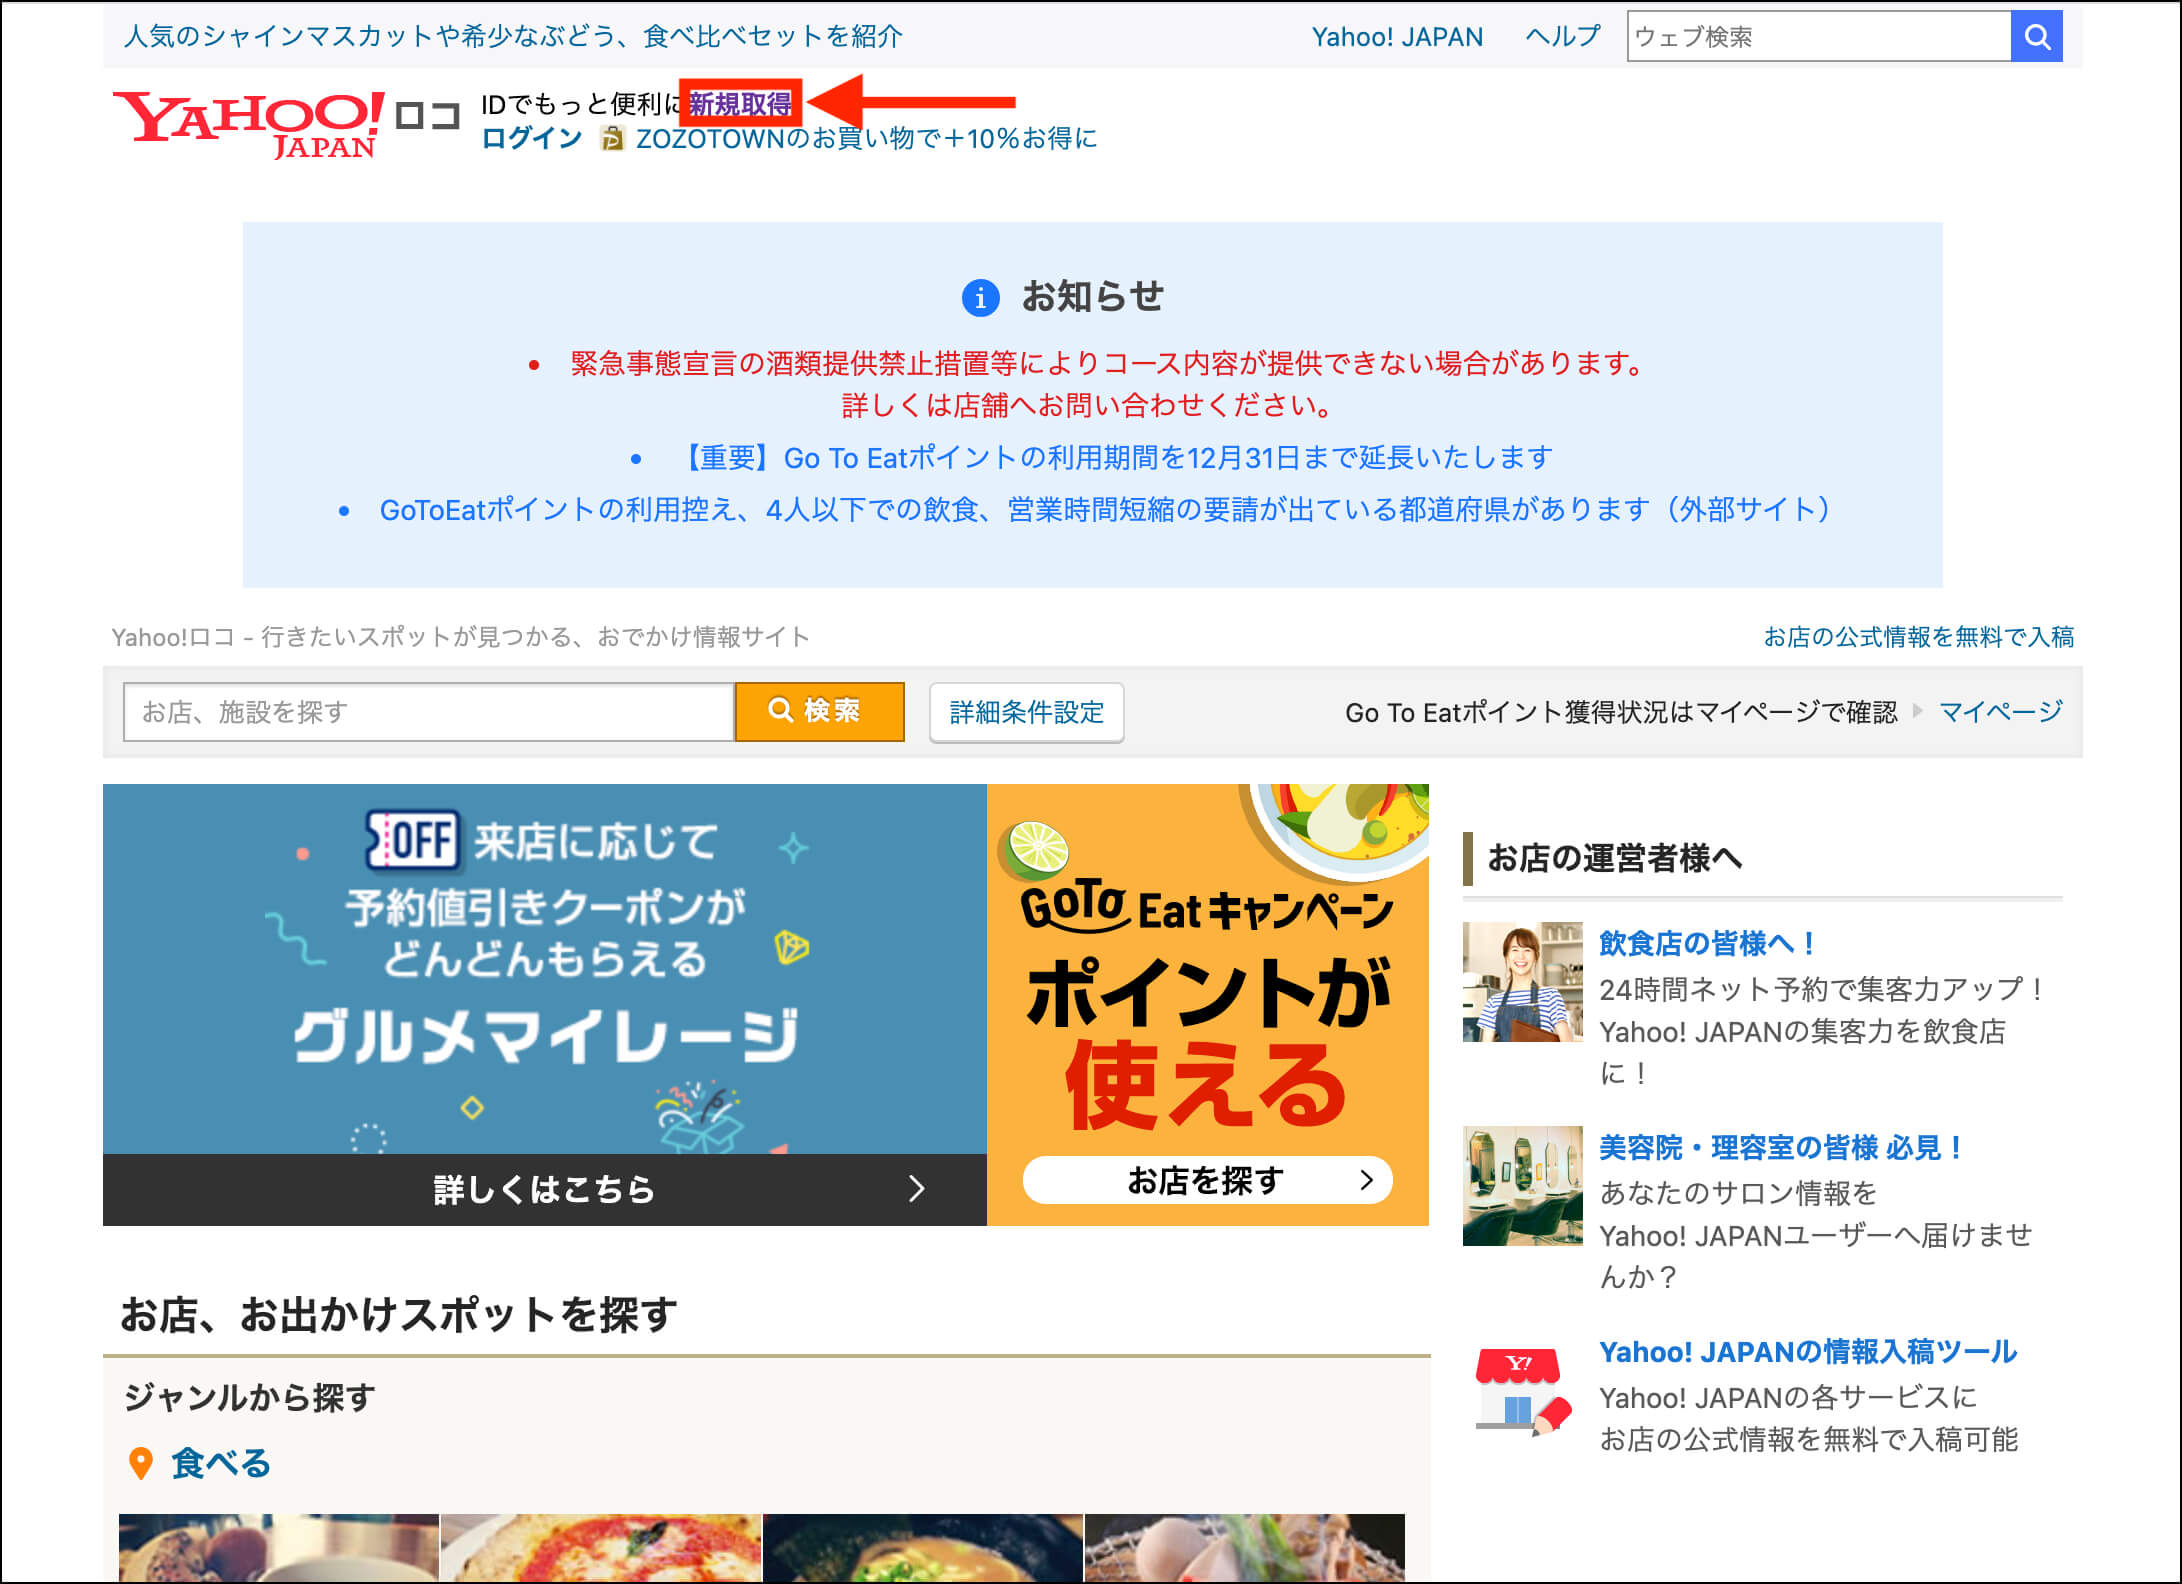
Task: Click the ramen food photo thumbnail
Action: tap(923, 1548)
